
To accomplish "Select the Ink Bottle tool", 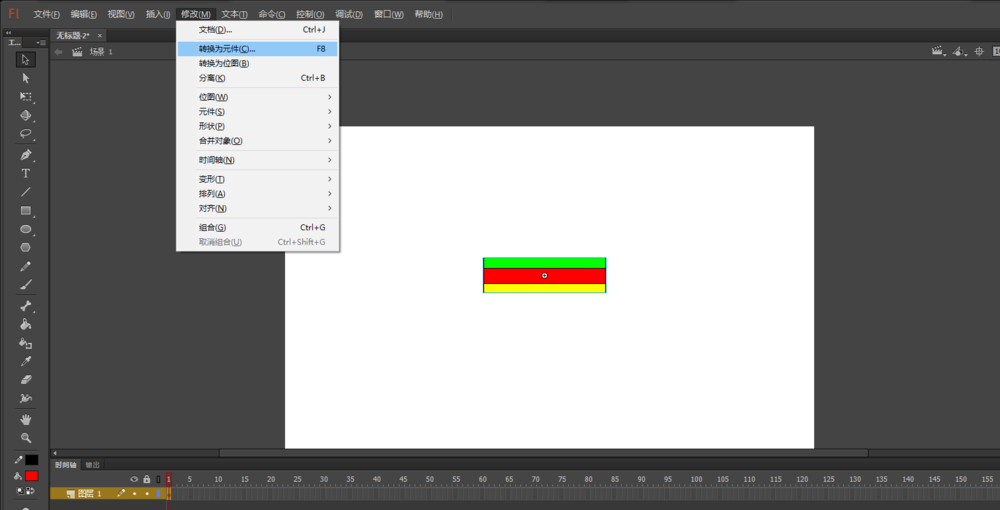I will (x=26, y=343).
